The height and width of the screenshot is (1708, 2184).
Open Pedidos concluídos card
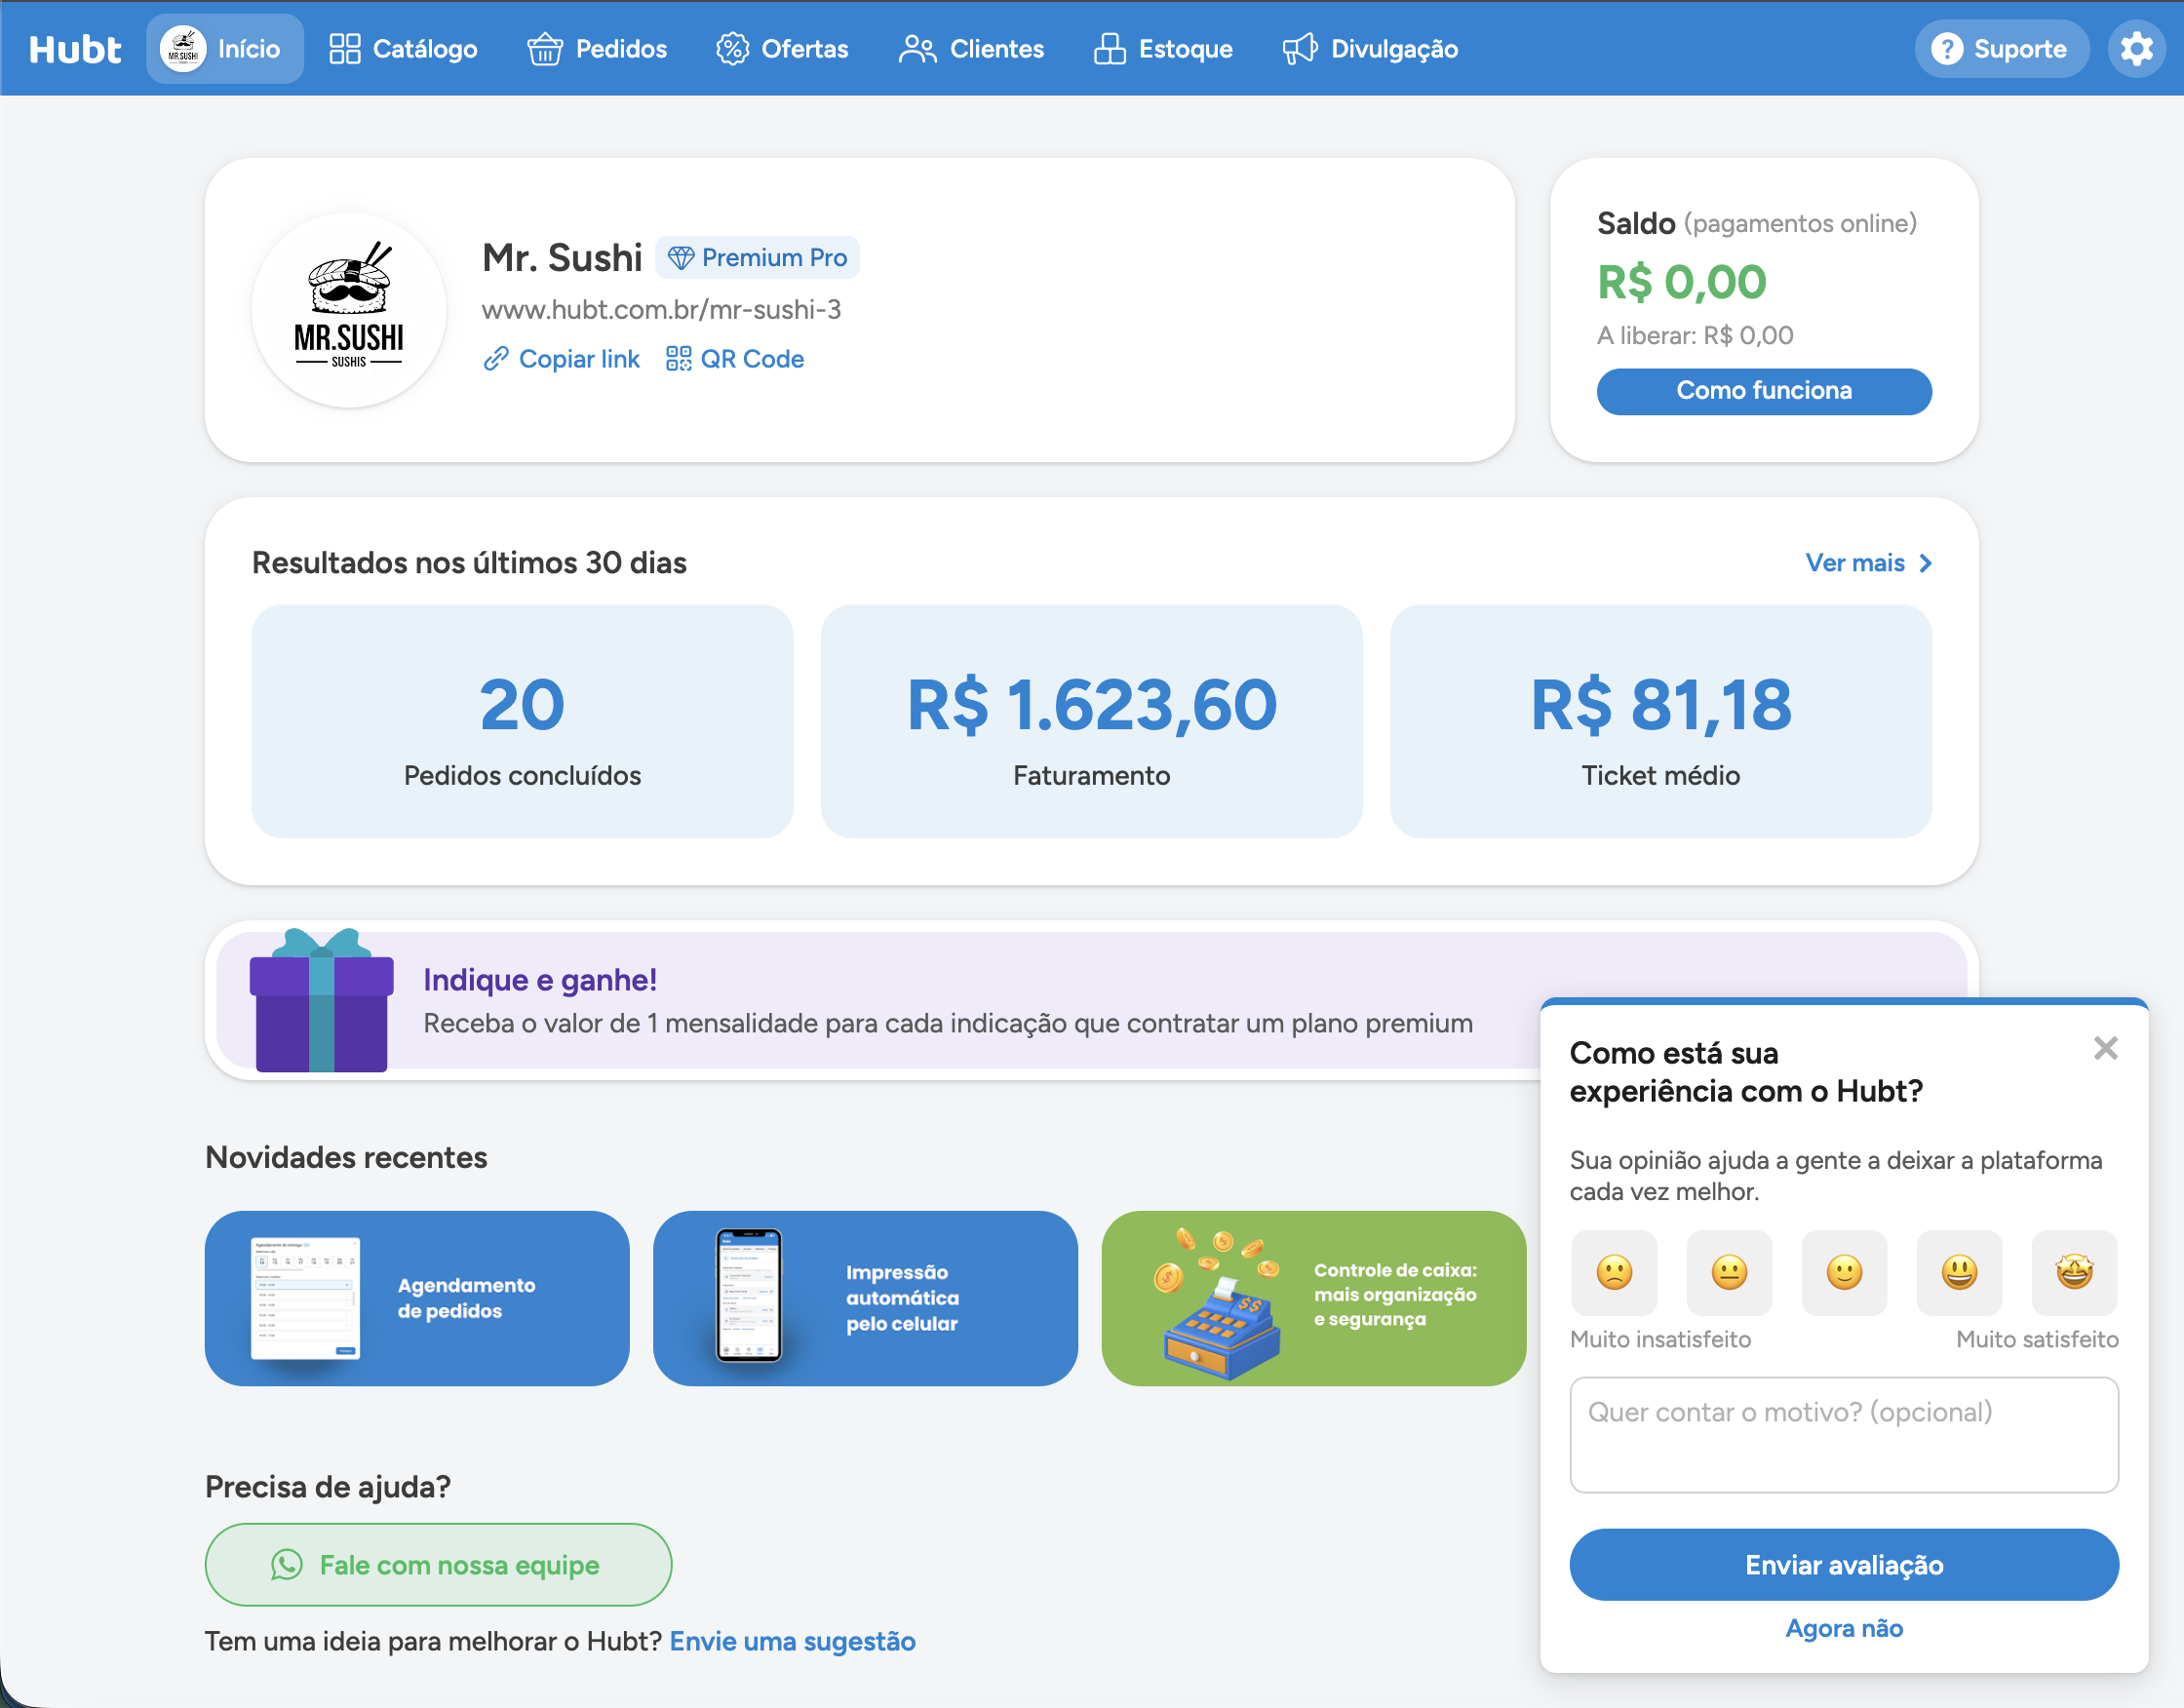tap(522, 721)
